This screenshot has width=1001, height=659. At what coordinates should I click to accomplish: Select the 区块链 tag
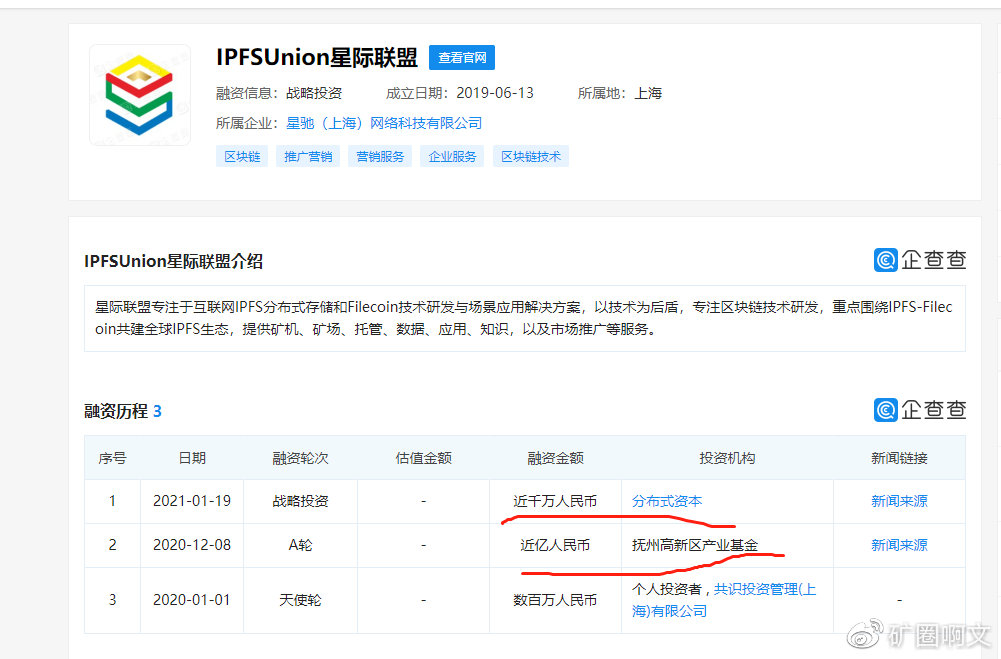(x=242, y=156)
